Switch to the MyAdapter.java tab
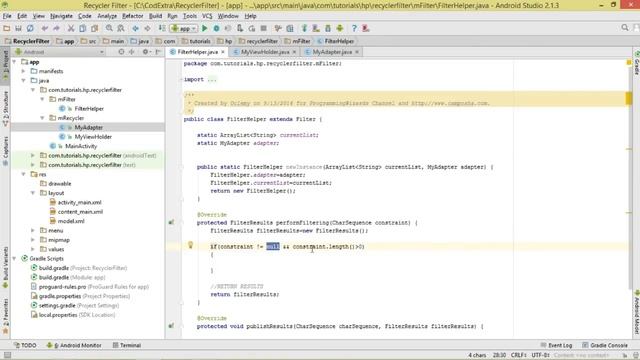This screenshot has width=640, height=360. [x=332, y=52]
